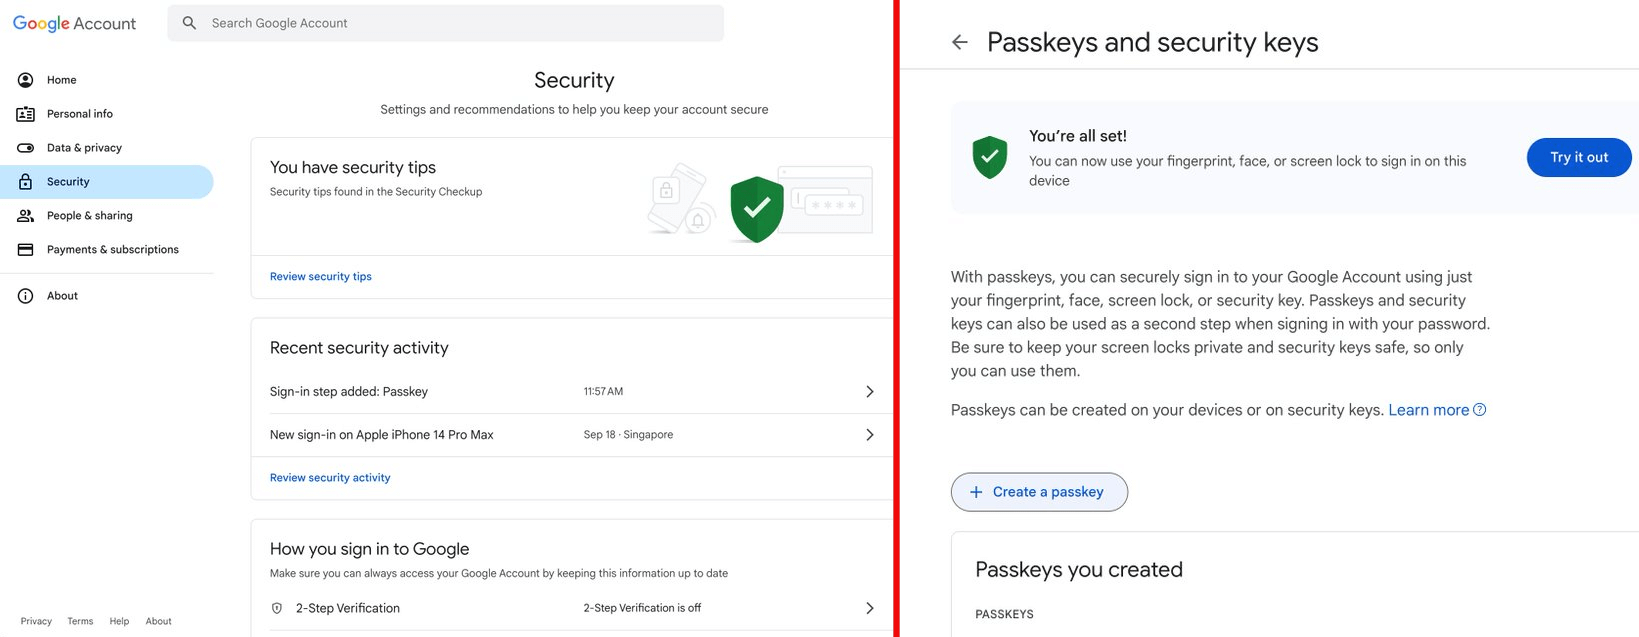The width and height of the screenshot is (1639, 637).
Task: Click the People & sharing icon
Action: pyautogui.click(x=26, y=216)
